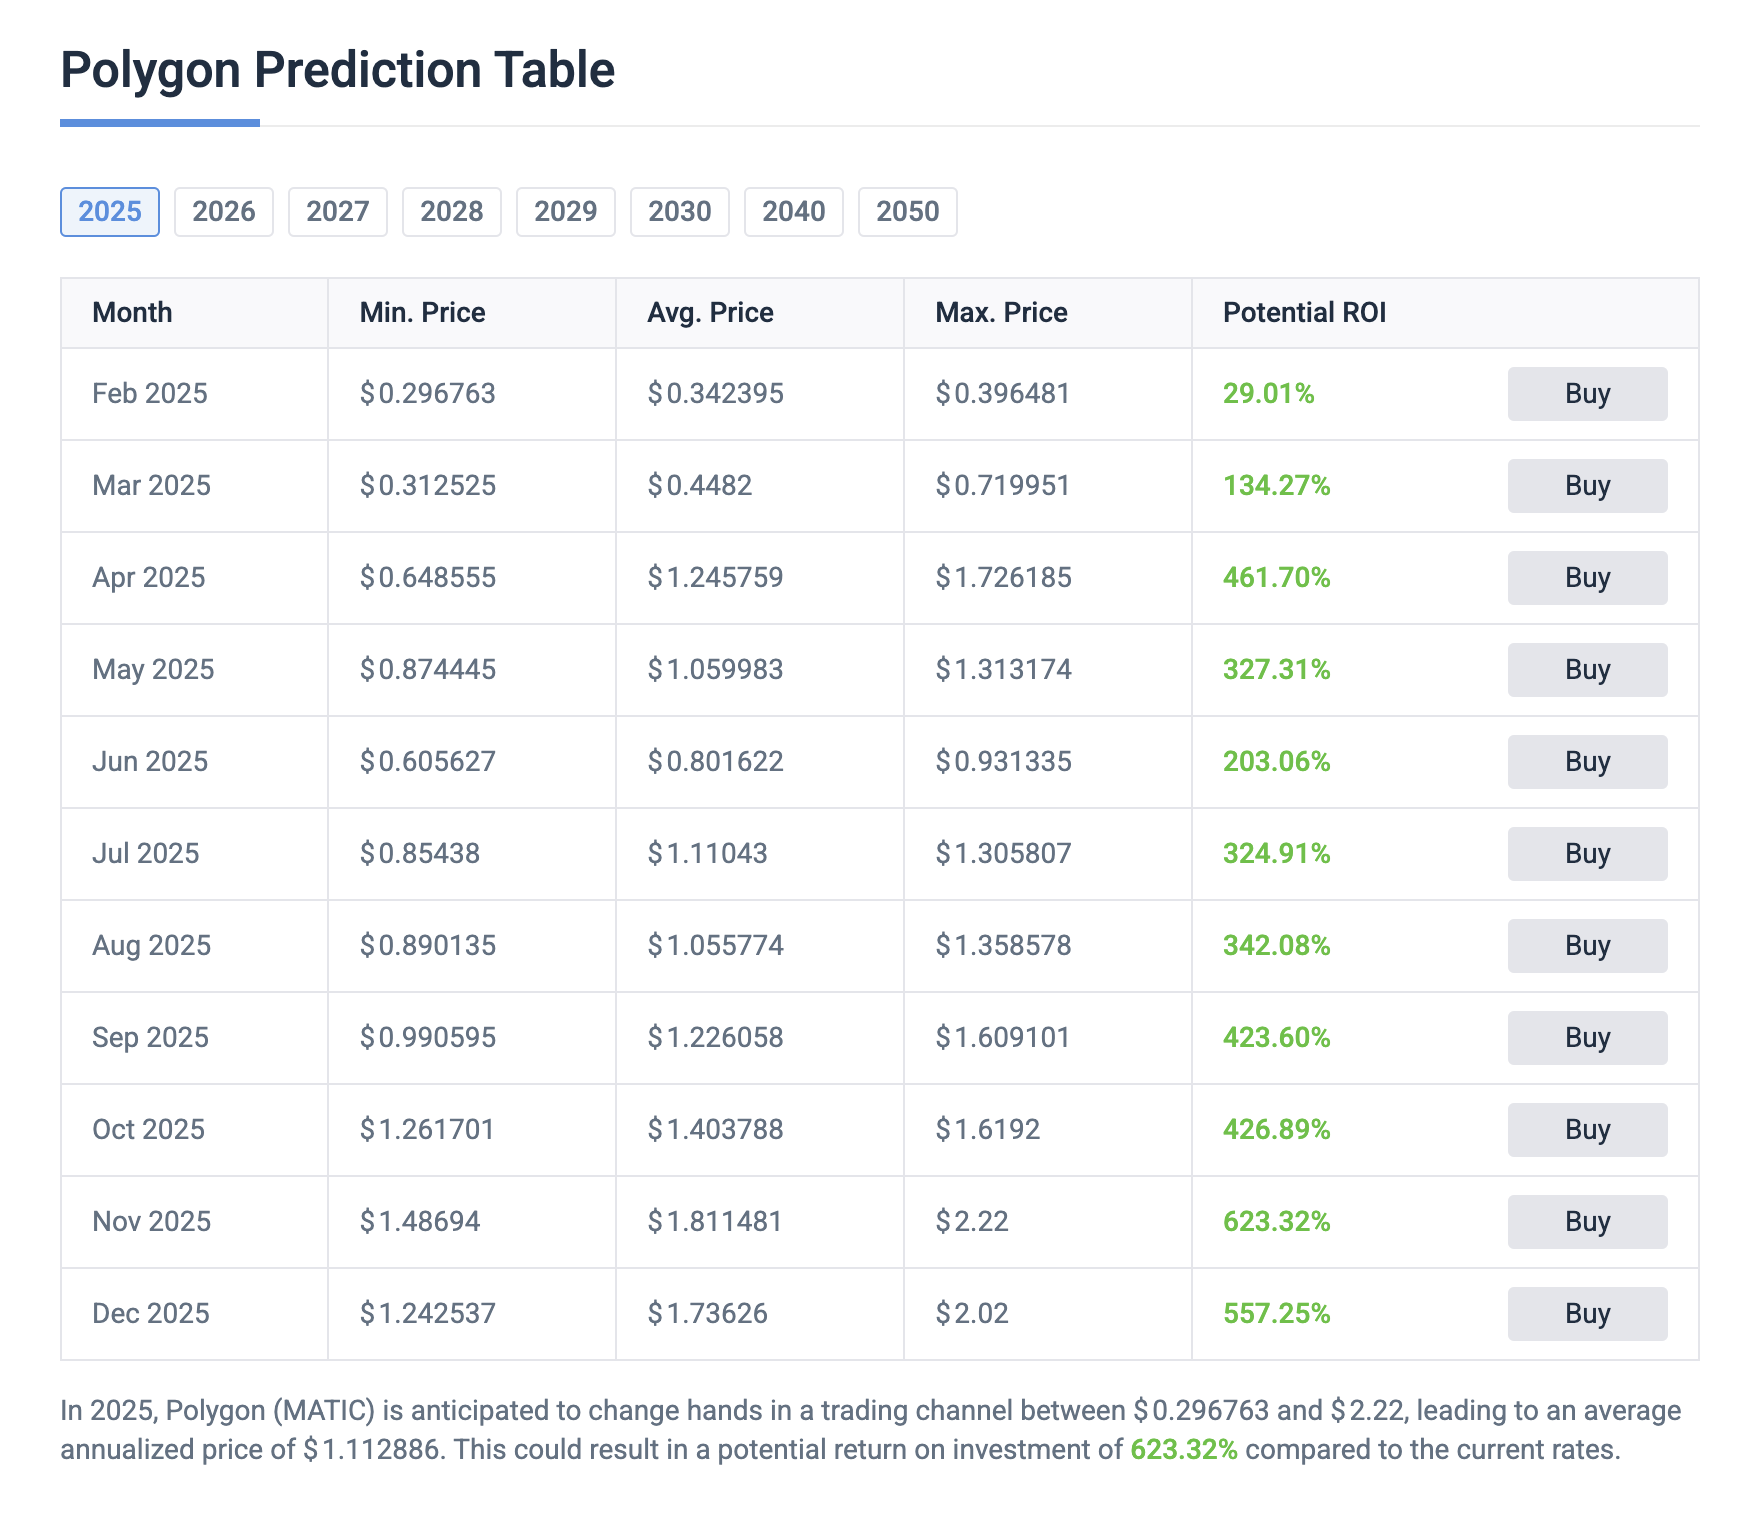Image resolution: width=1754 pixels, height=1536 pixels.
Task: Click Buy in the Jul 2025 row
Action: coord(1588,854)
